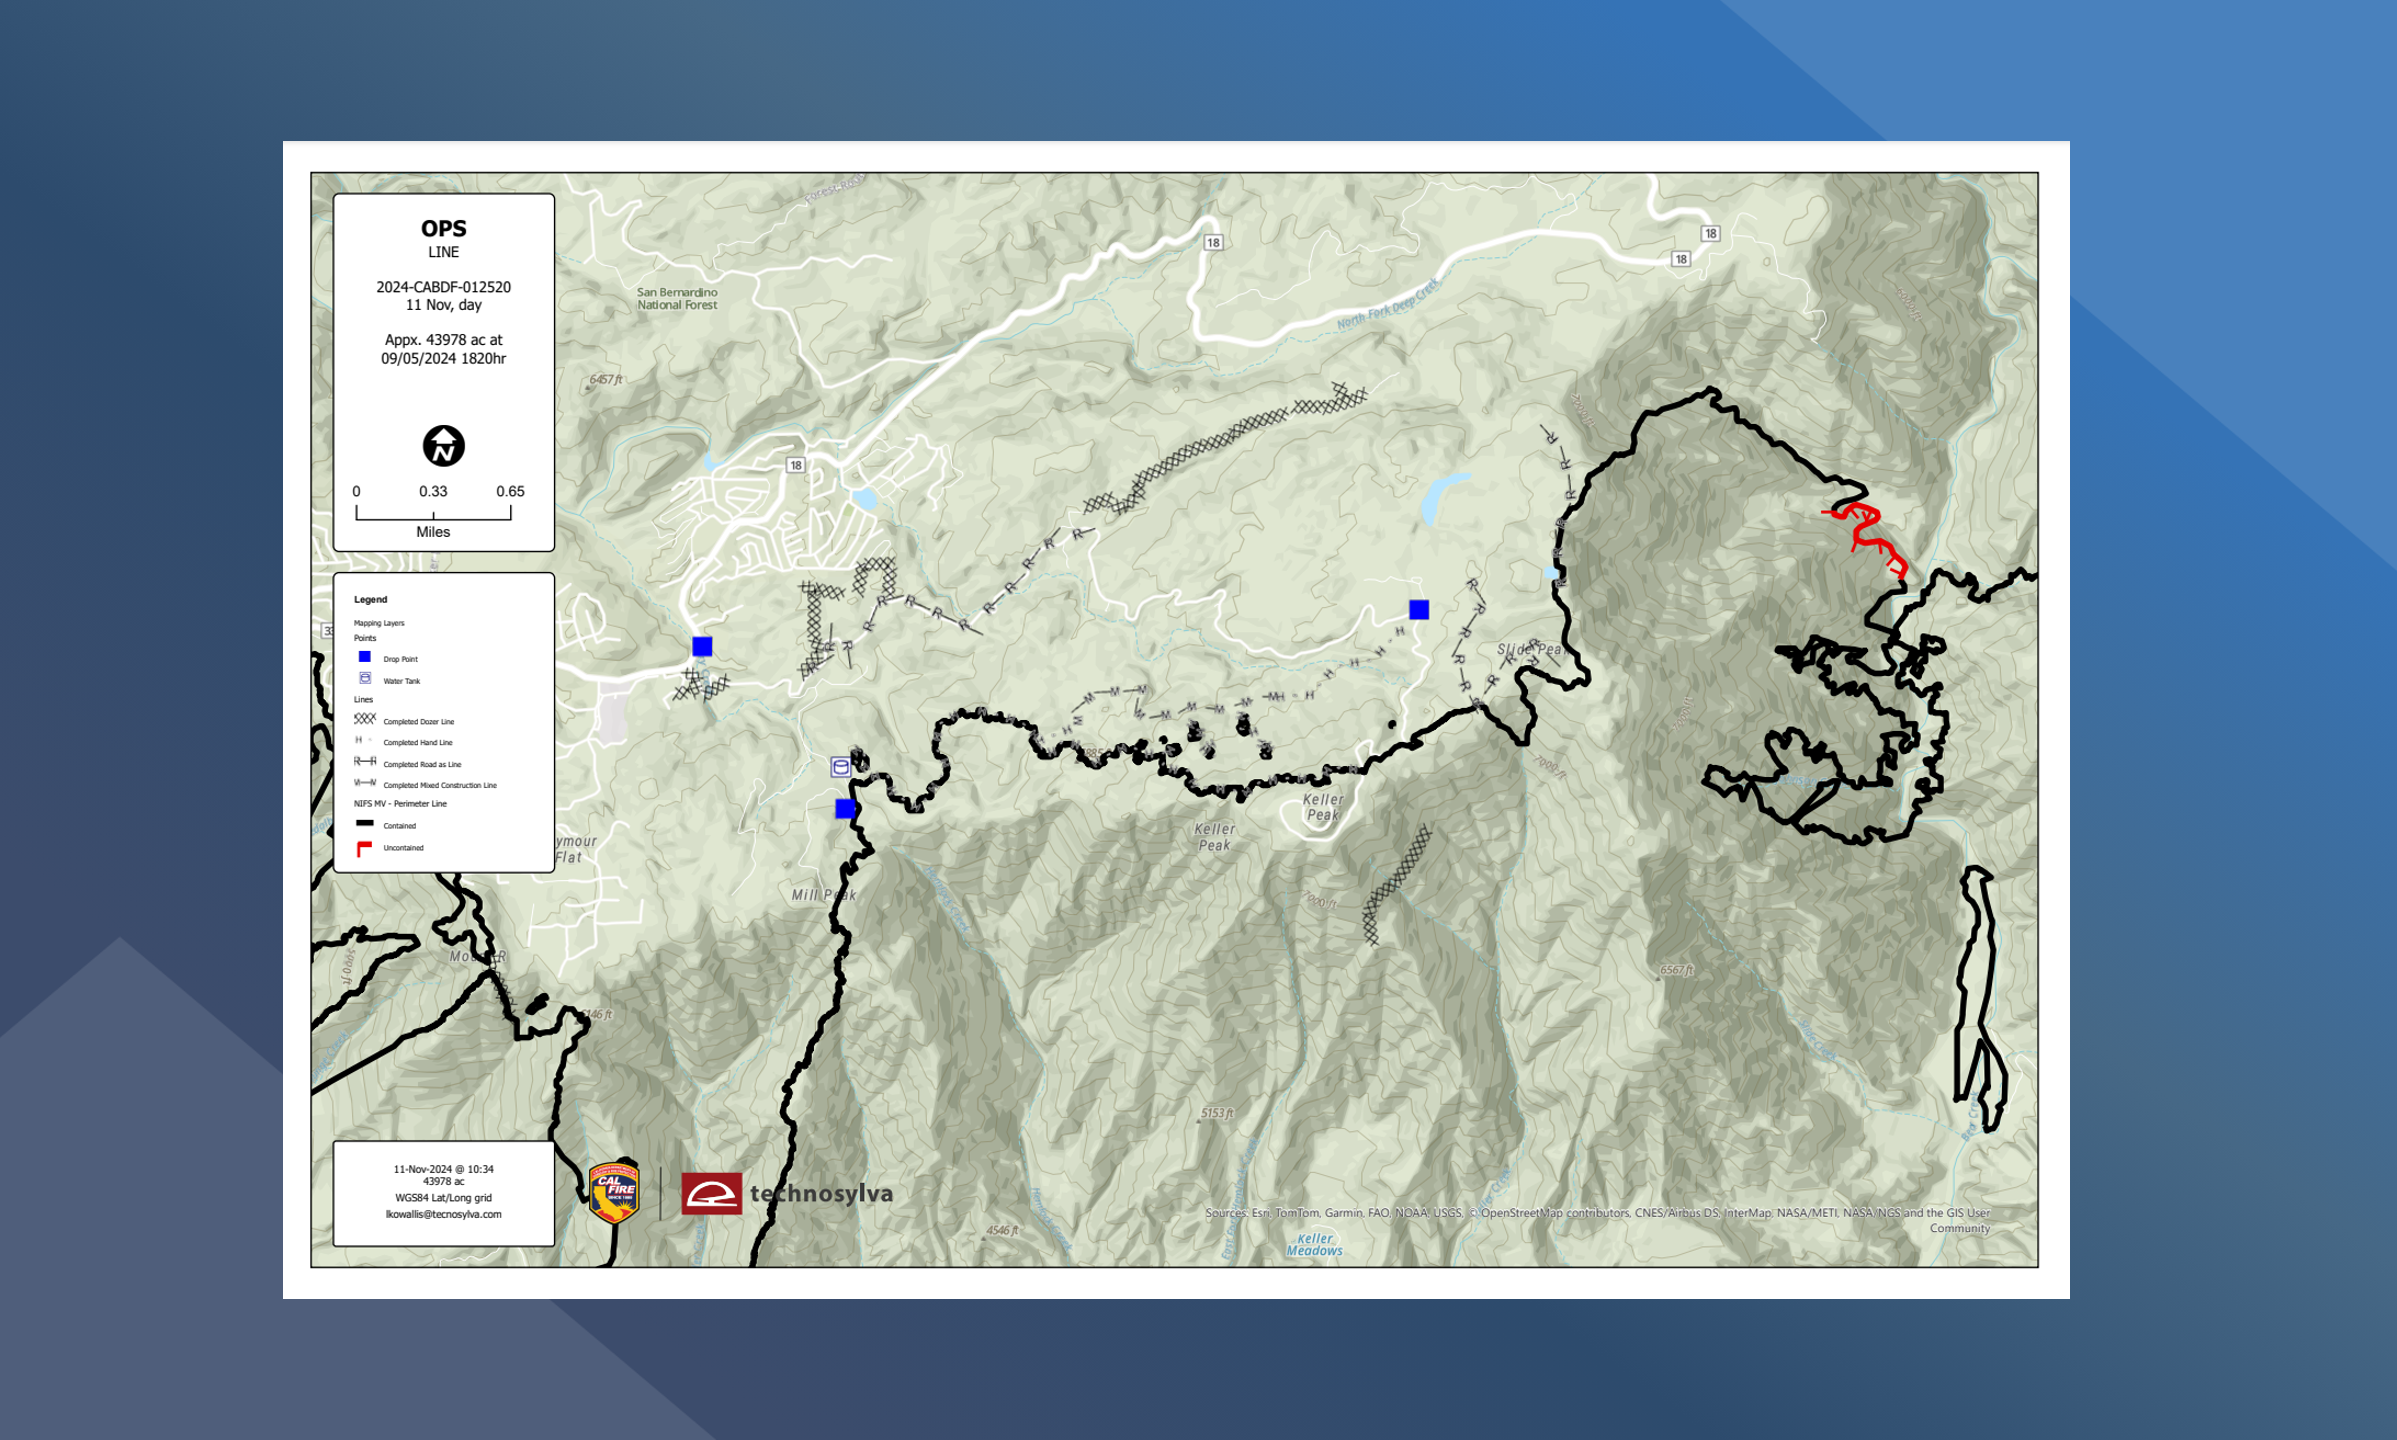Click the north arrow compass icon
The width and height of the screenshot is (2397, 1440).
tap(443, 446)
